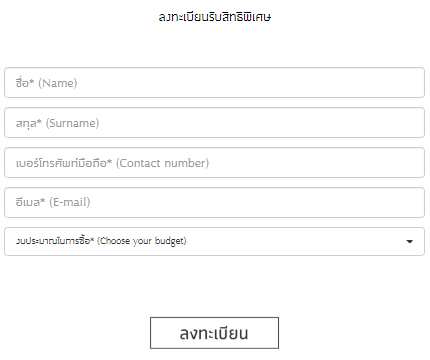Image resolution: width=430 pixels, height=360 pixels.
Task: Submit the form with ลงทะเบียน button
Action: click(214, 333)
